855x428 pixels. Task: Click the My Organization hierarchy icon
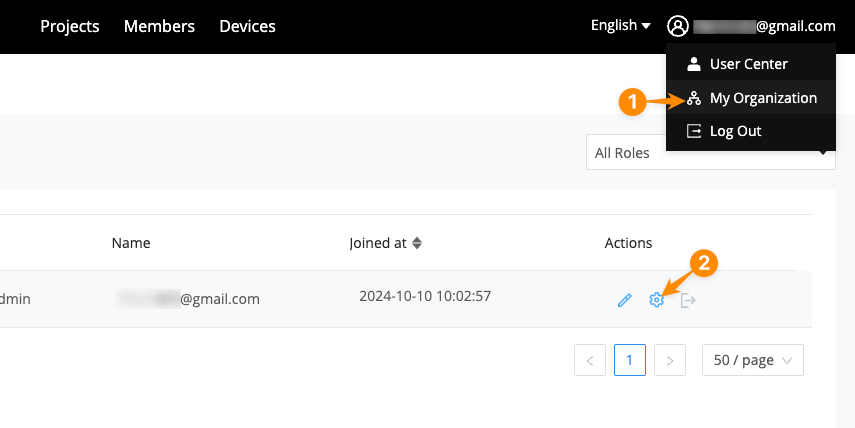pyautogui.click(x=694, y=98)
